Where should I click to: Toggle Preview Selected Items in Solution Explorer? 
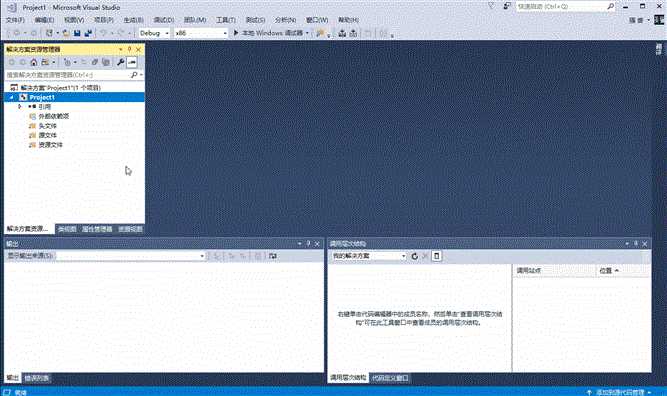[132, 63]
